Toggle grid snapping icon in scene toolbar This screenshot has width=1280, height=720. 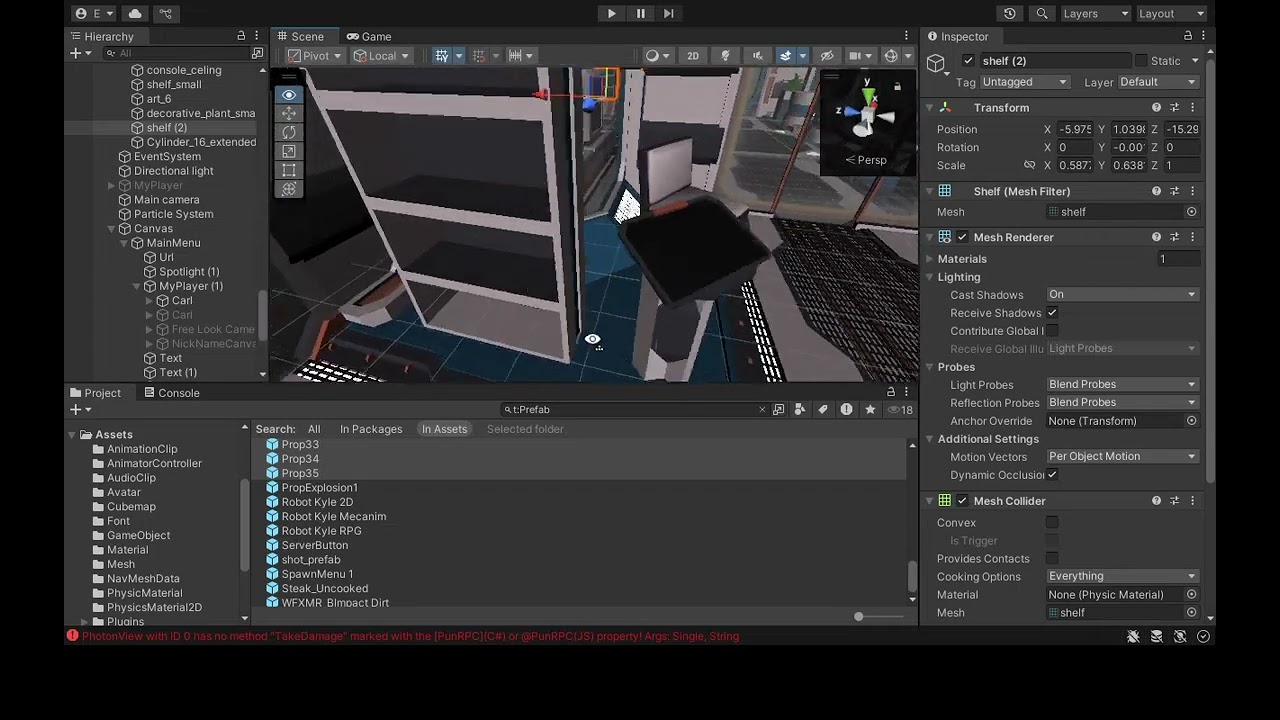point(478,55)
